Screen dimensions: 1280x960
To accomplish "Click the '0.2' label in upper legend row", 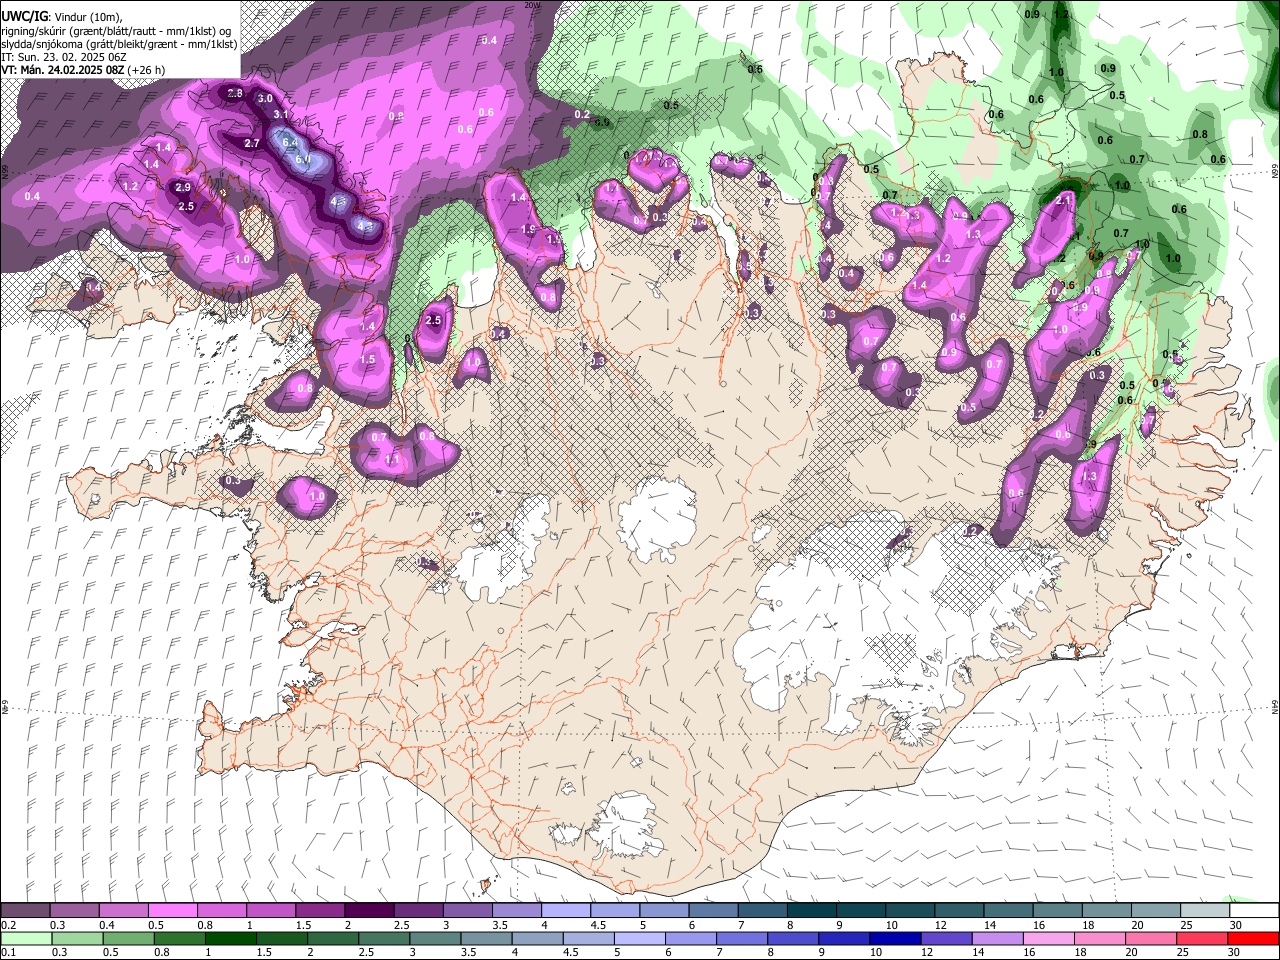I will (x=8, y=925).
